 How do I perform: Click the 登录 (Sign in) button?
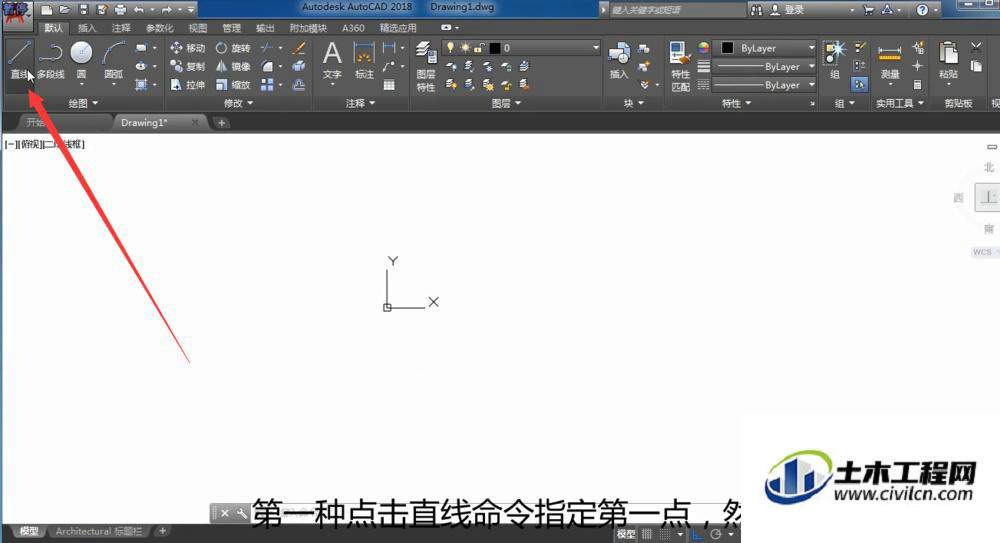tap(788, 10)
